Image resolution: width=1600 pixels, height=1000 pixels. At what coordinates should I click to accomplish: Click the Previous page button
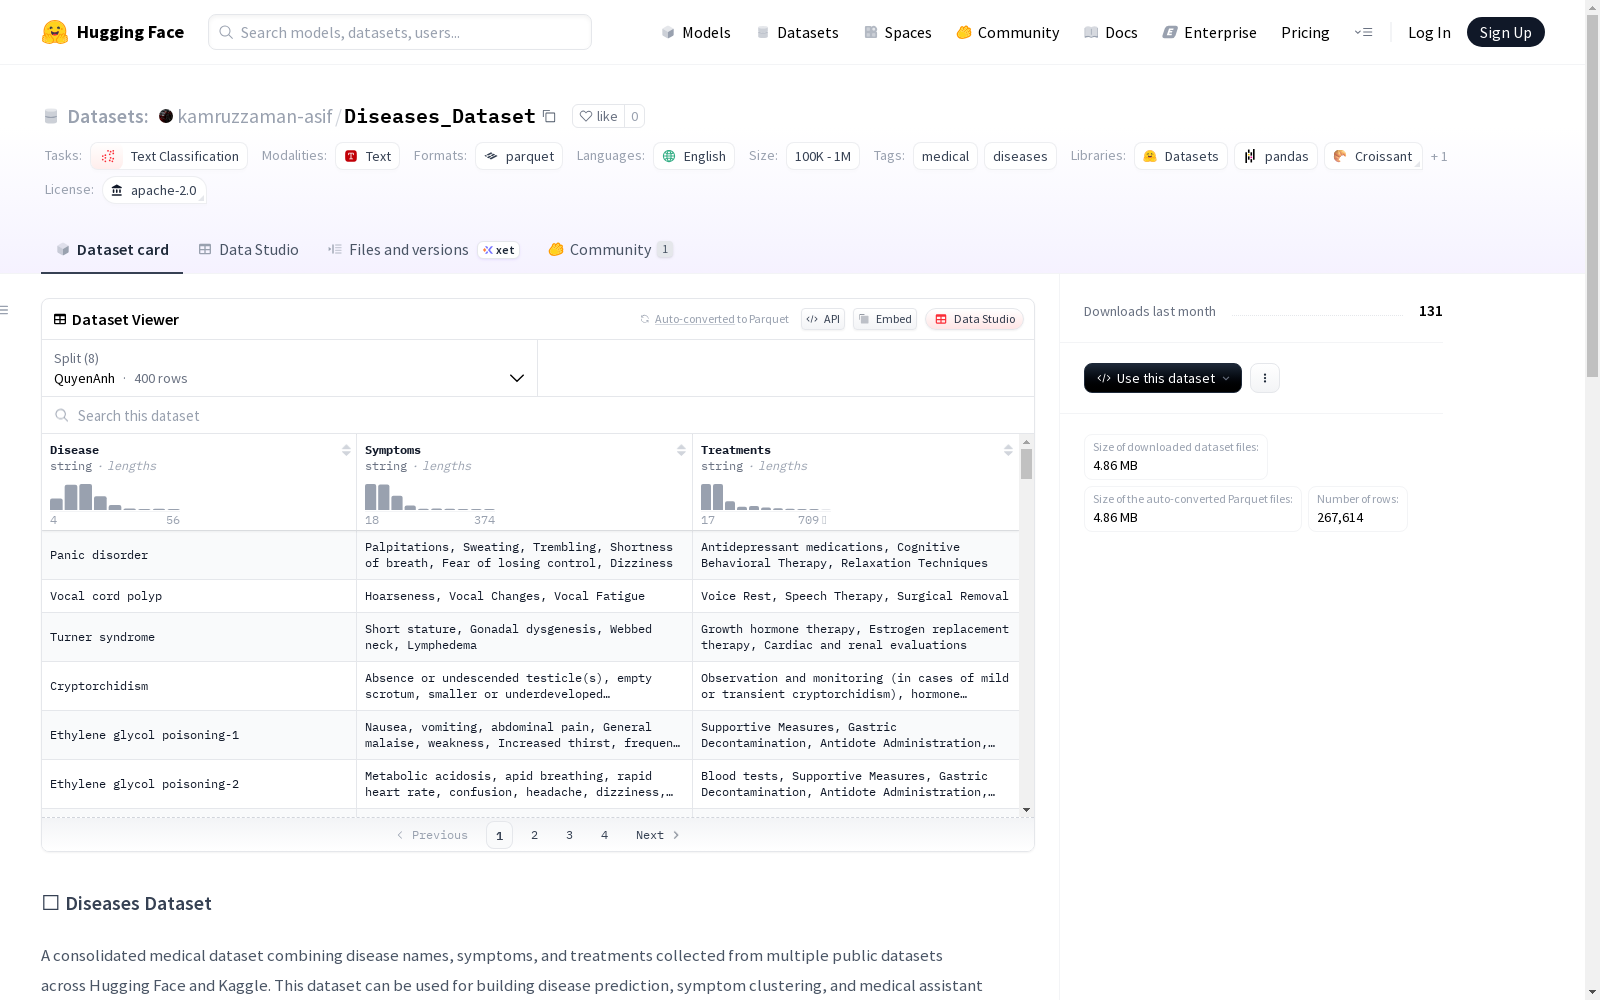pos(432,835)
